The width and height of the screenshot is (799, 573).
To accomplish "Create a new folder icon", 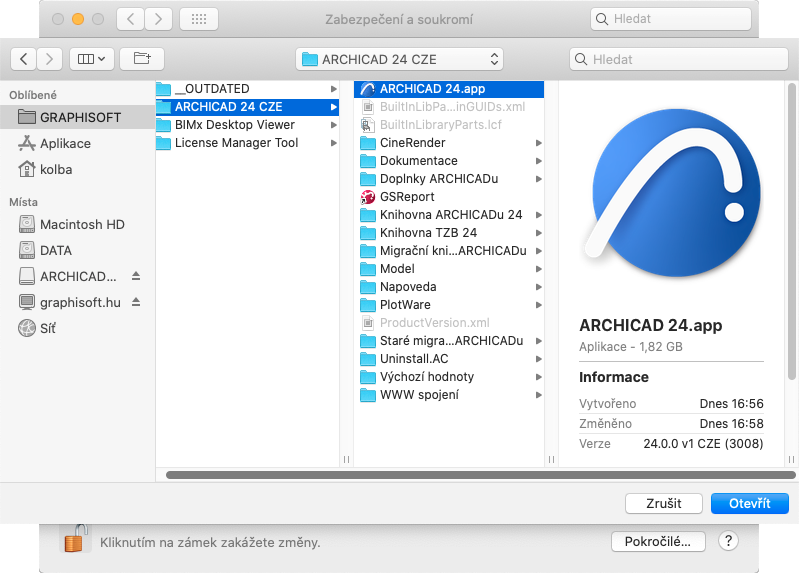I will tap(142, 59).
